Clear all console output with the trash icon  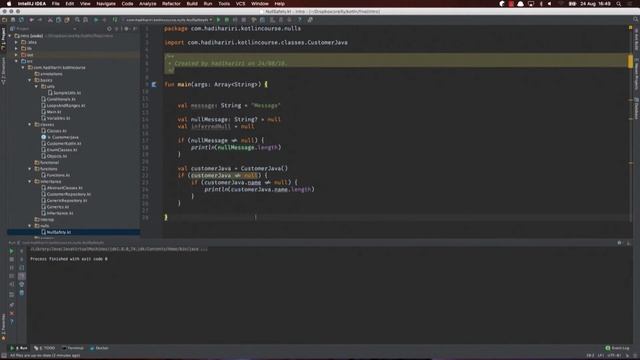(x=22, y=293)
